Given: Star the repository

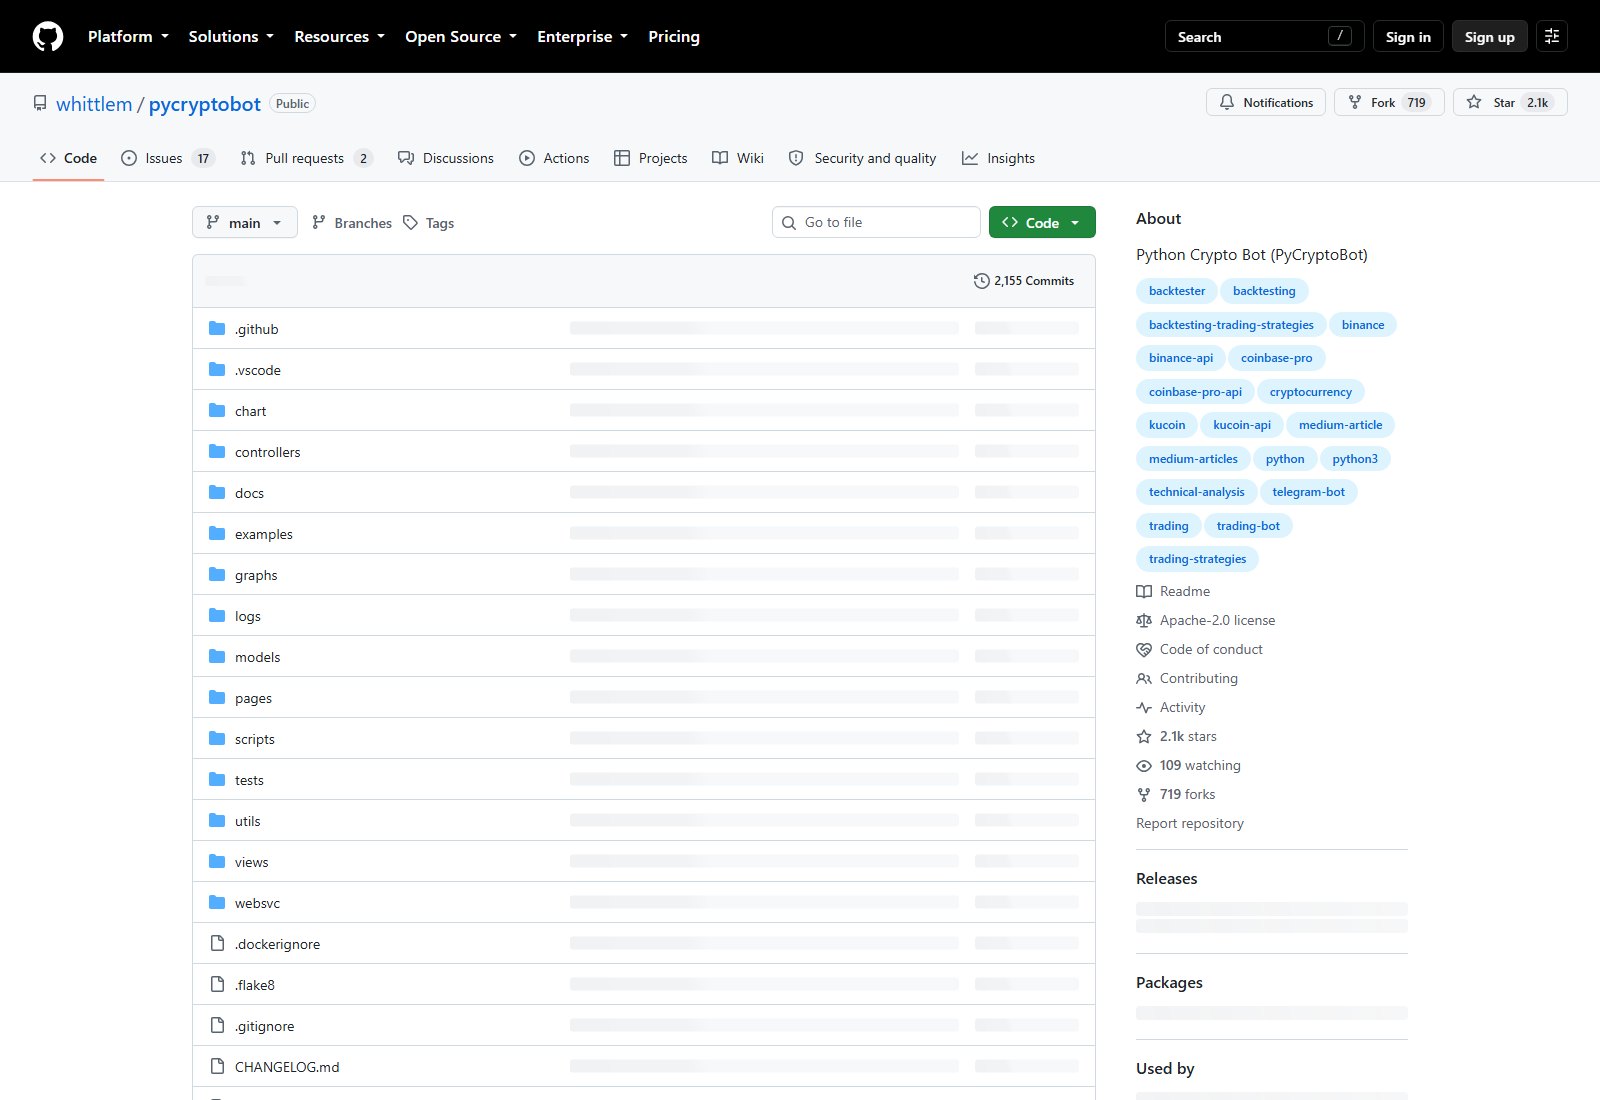Looking at the screenshot, I should click(x=1510, y=103).
